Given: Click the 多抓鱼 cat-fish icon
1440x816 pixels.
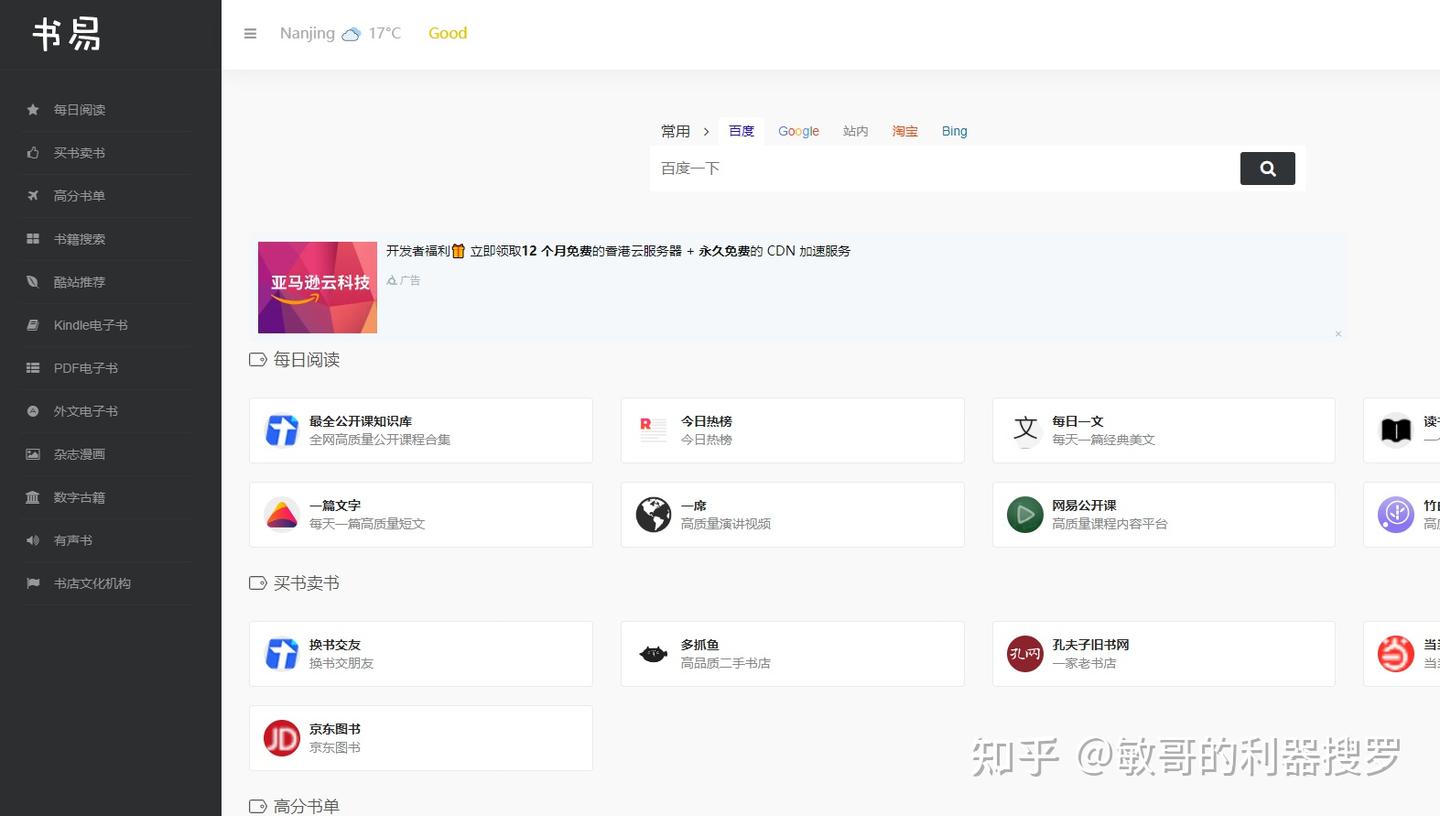Looking at the screenshot, I should point(653,654).
